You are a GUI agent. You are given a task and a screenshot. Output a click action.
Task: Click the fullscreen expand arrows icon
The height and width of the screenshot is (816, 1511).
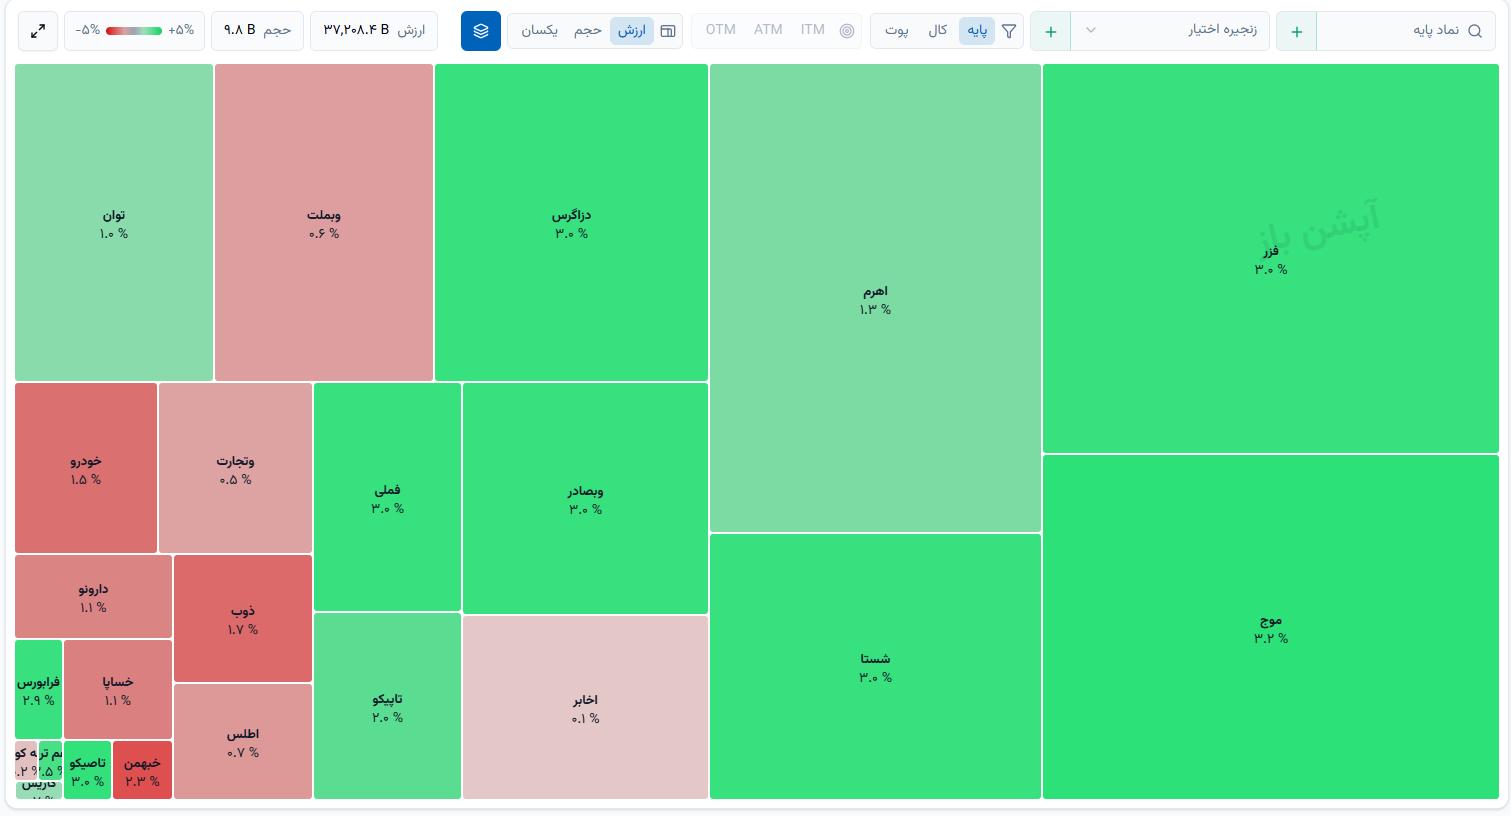click(x=38, y=31)
